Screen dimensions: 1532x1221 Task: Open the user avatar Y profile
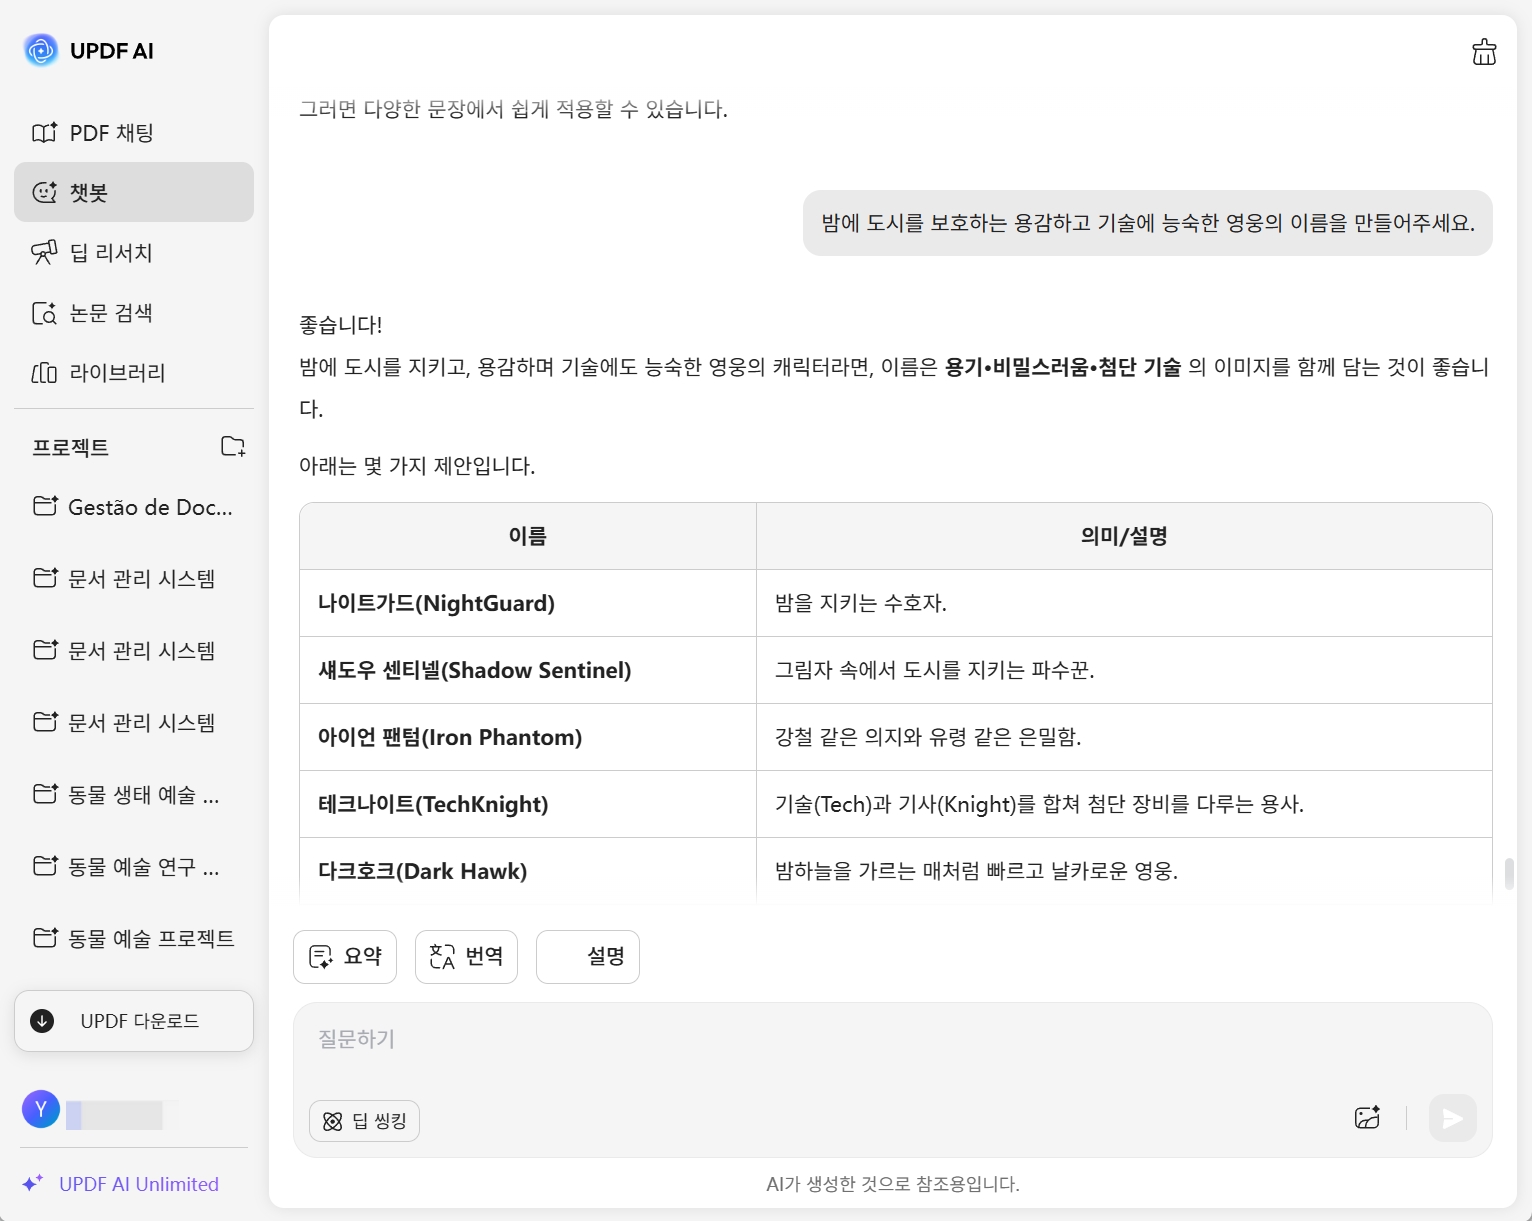41,1109
